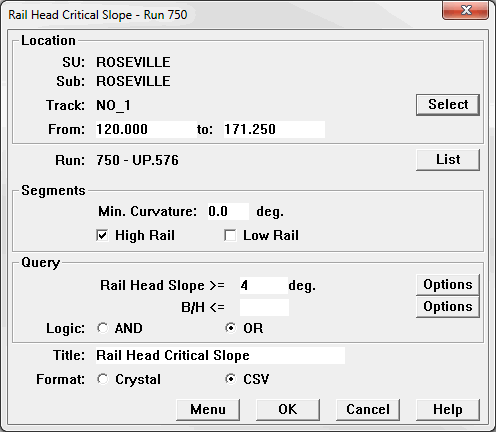Confirm the query with OK

pos(288,410)
